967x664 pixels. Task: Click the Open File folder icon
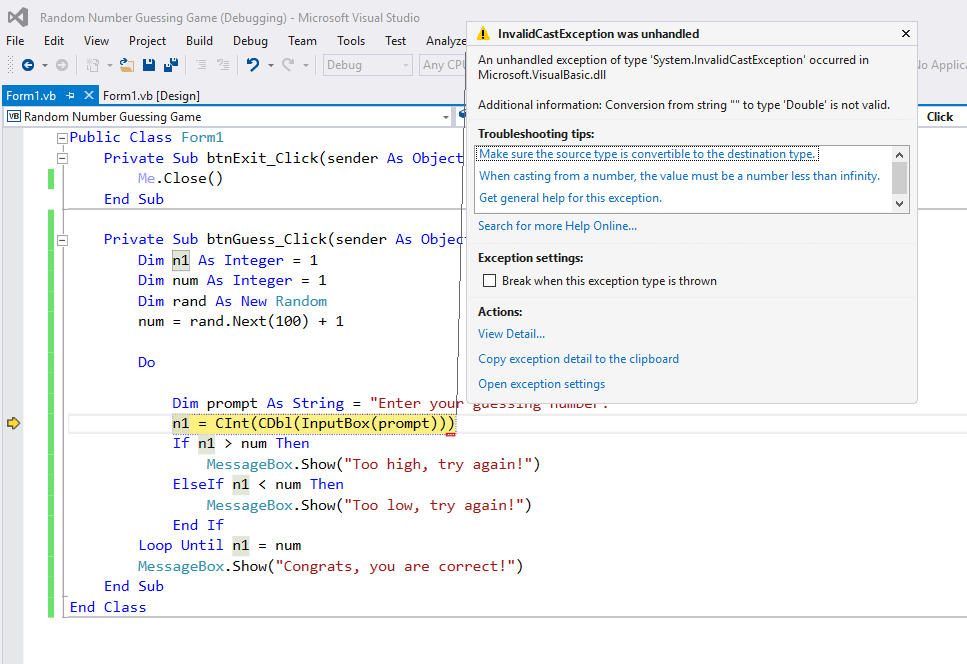coord(126,65)
